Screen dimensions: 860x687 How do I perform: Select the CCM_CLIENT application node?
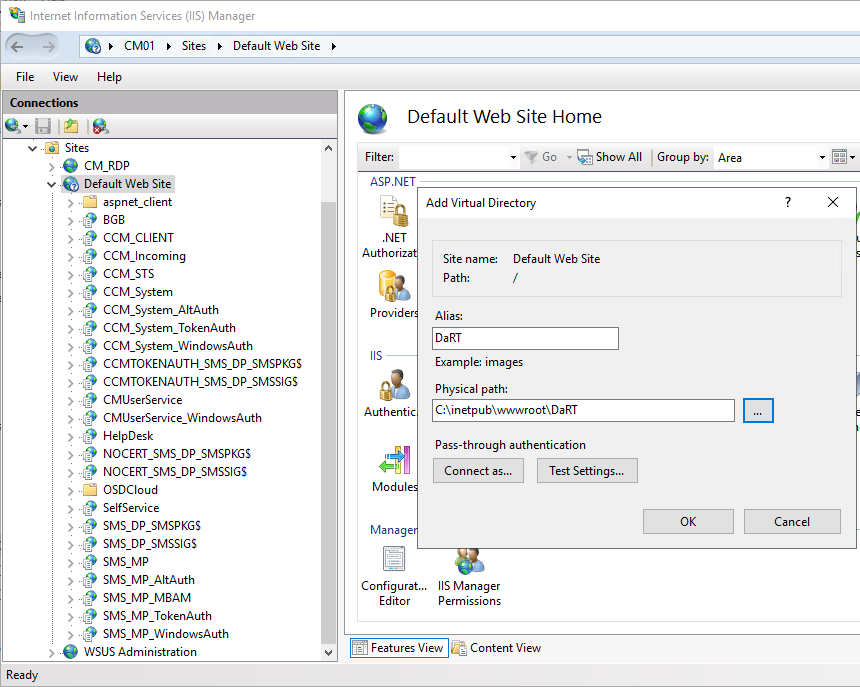coord(138,238)
